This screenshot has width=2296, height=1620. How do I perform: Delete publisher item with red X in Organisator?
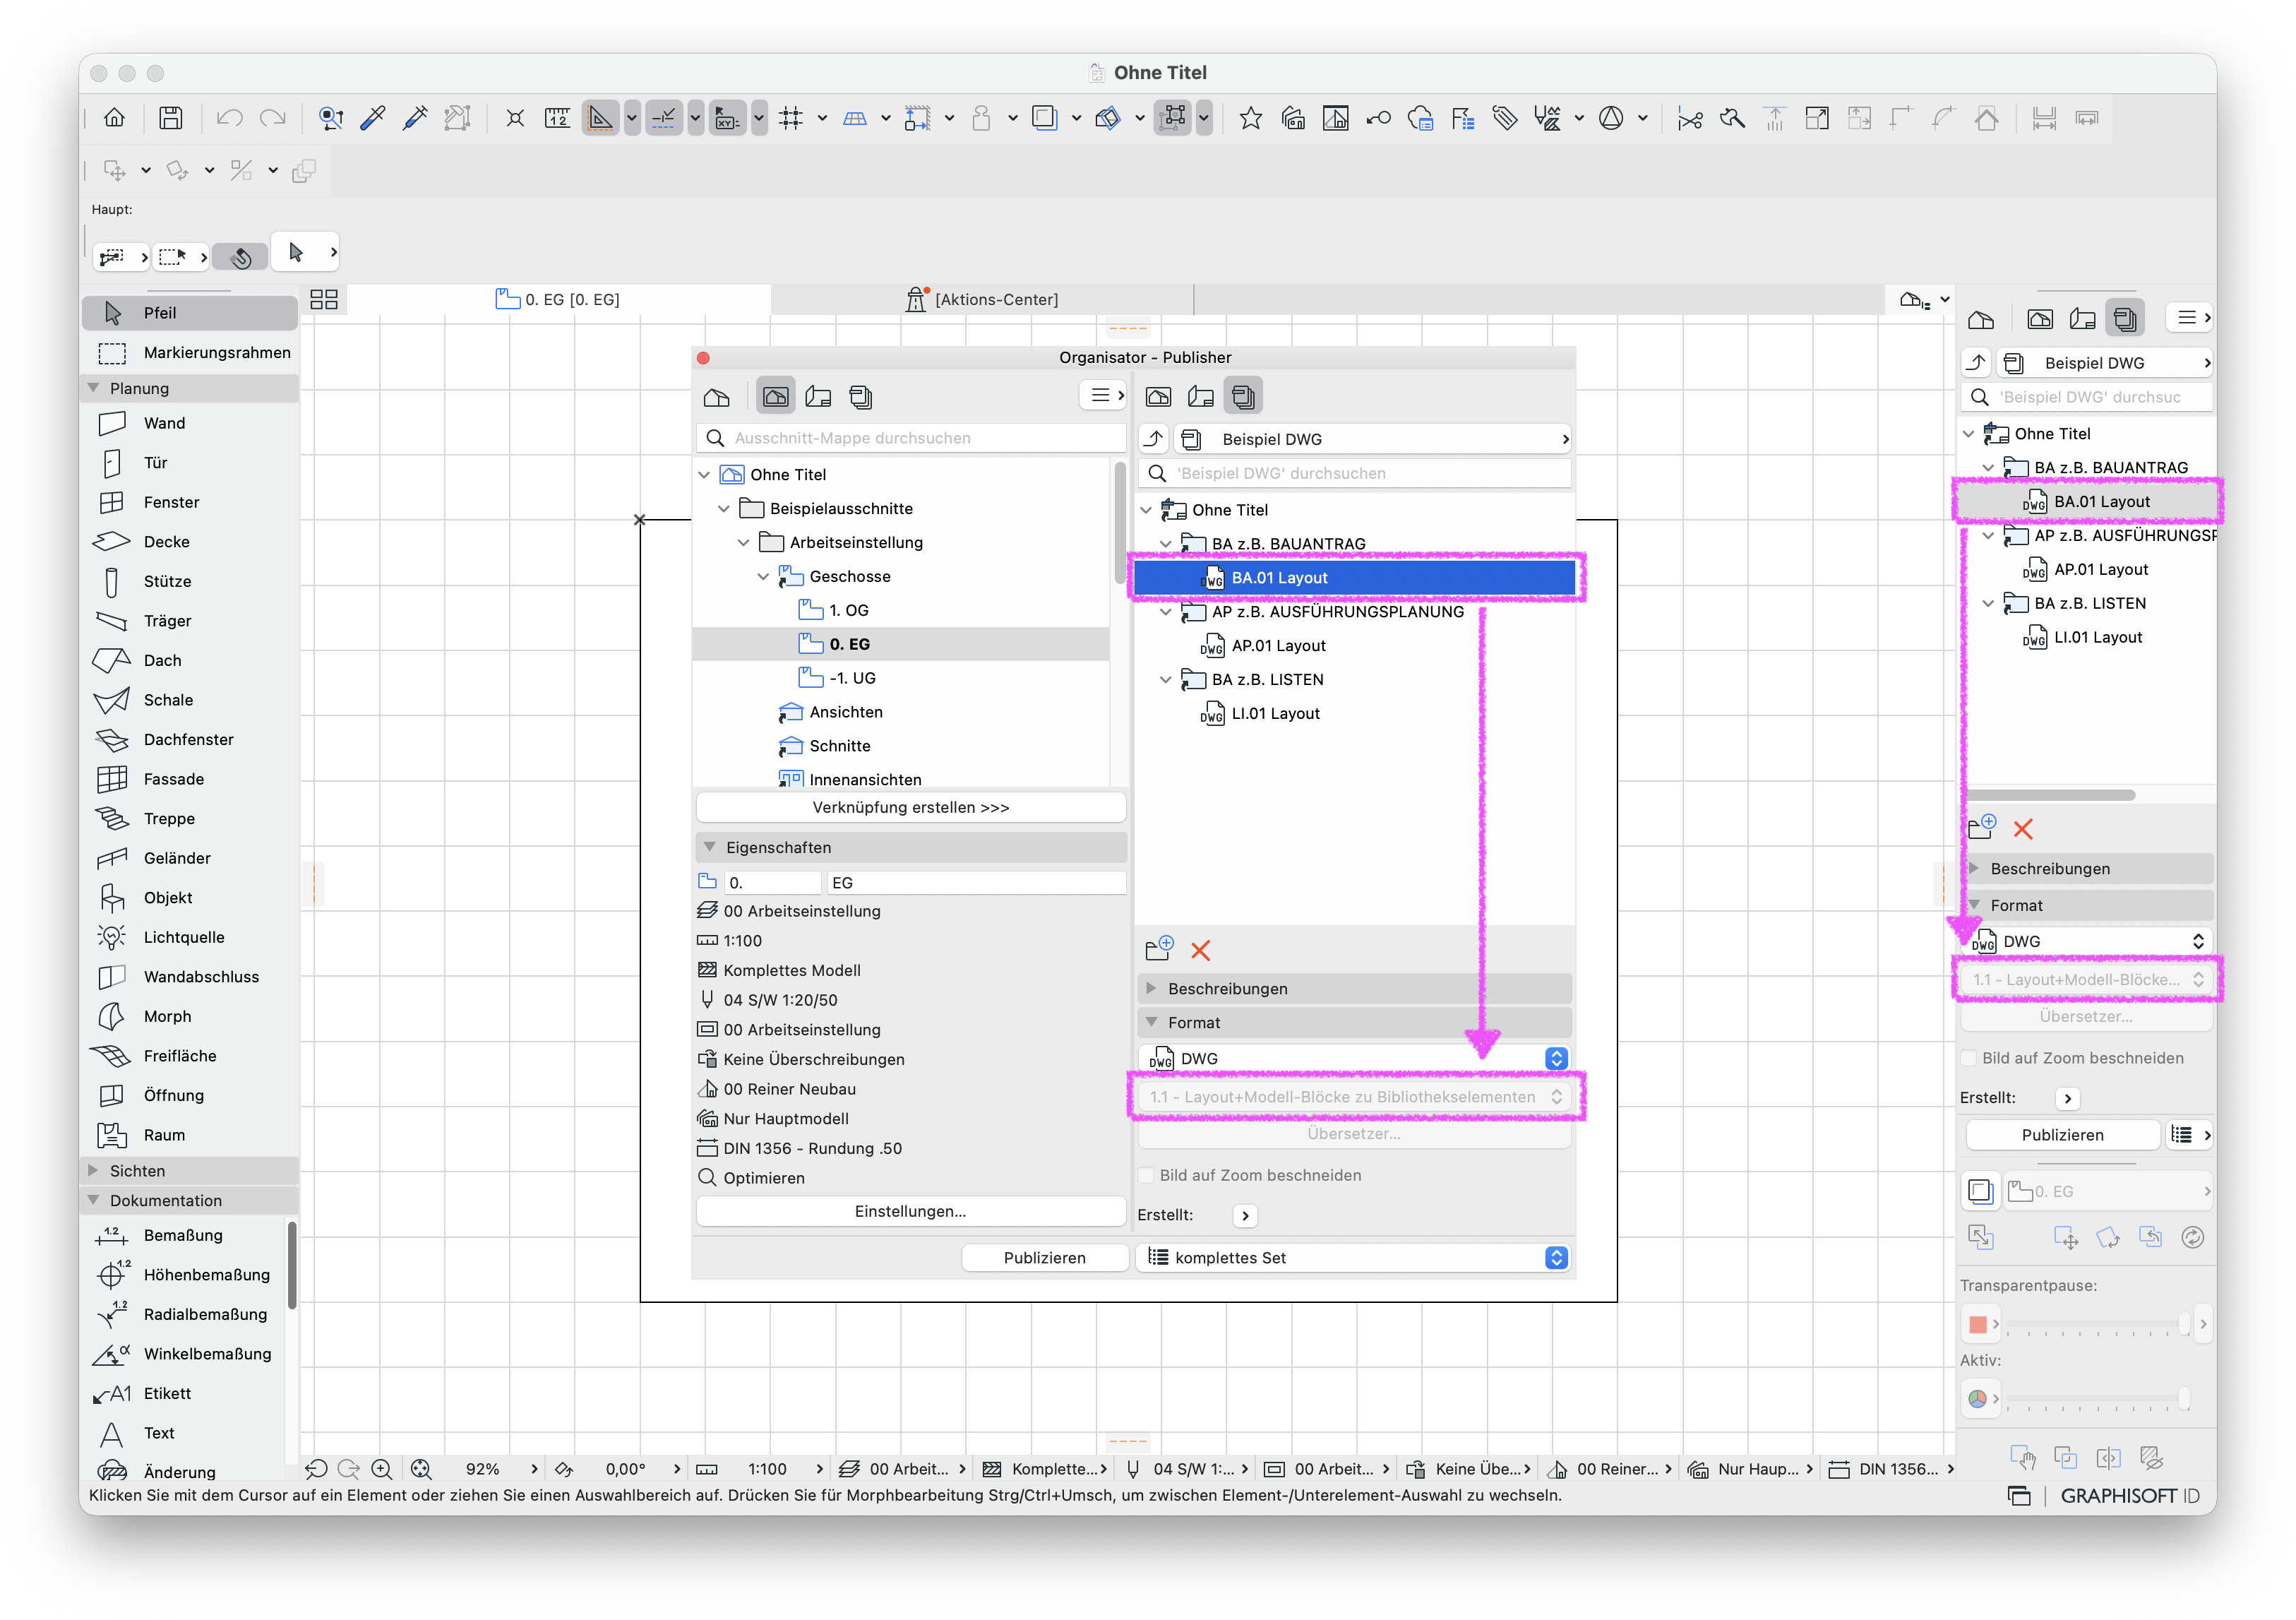coord(1201,950)
